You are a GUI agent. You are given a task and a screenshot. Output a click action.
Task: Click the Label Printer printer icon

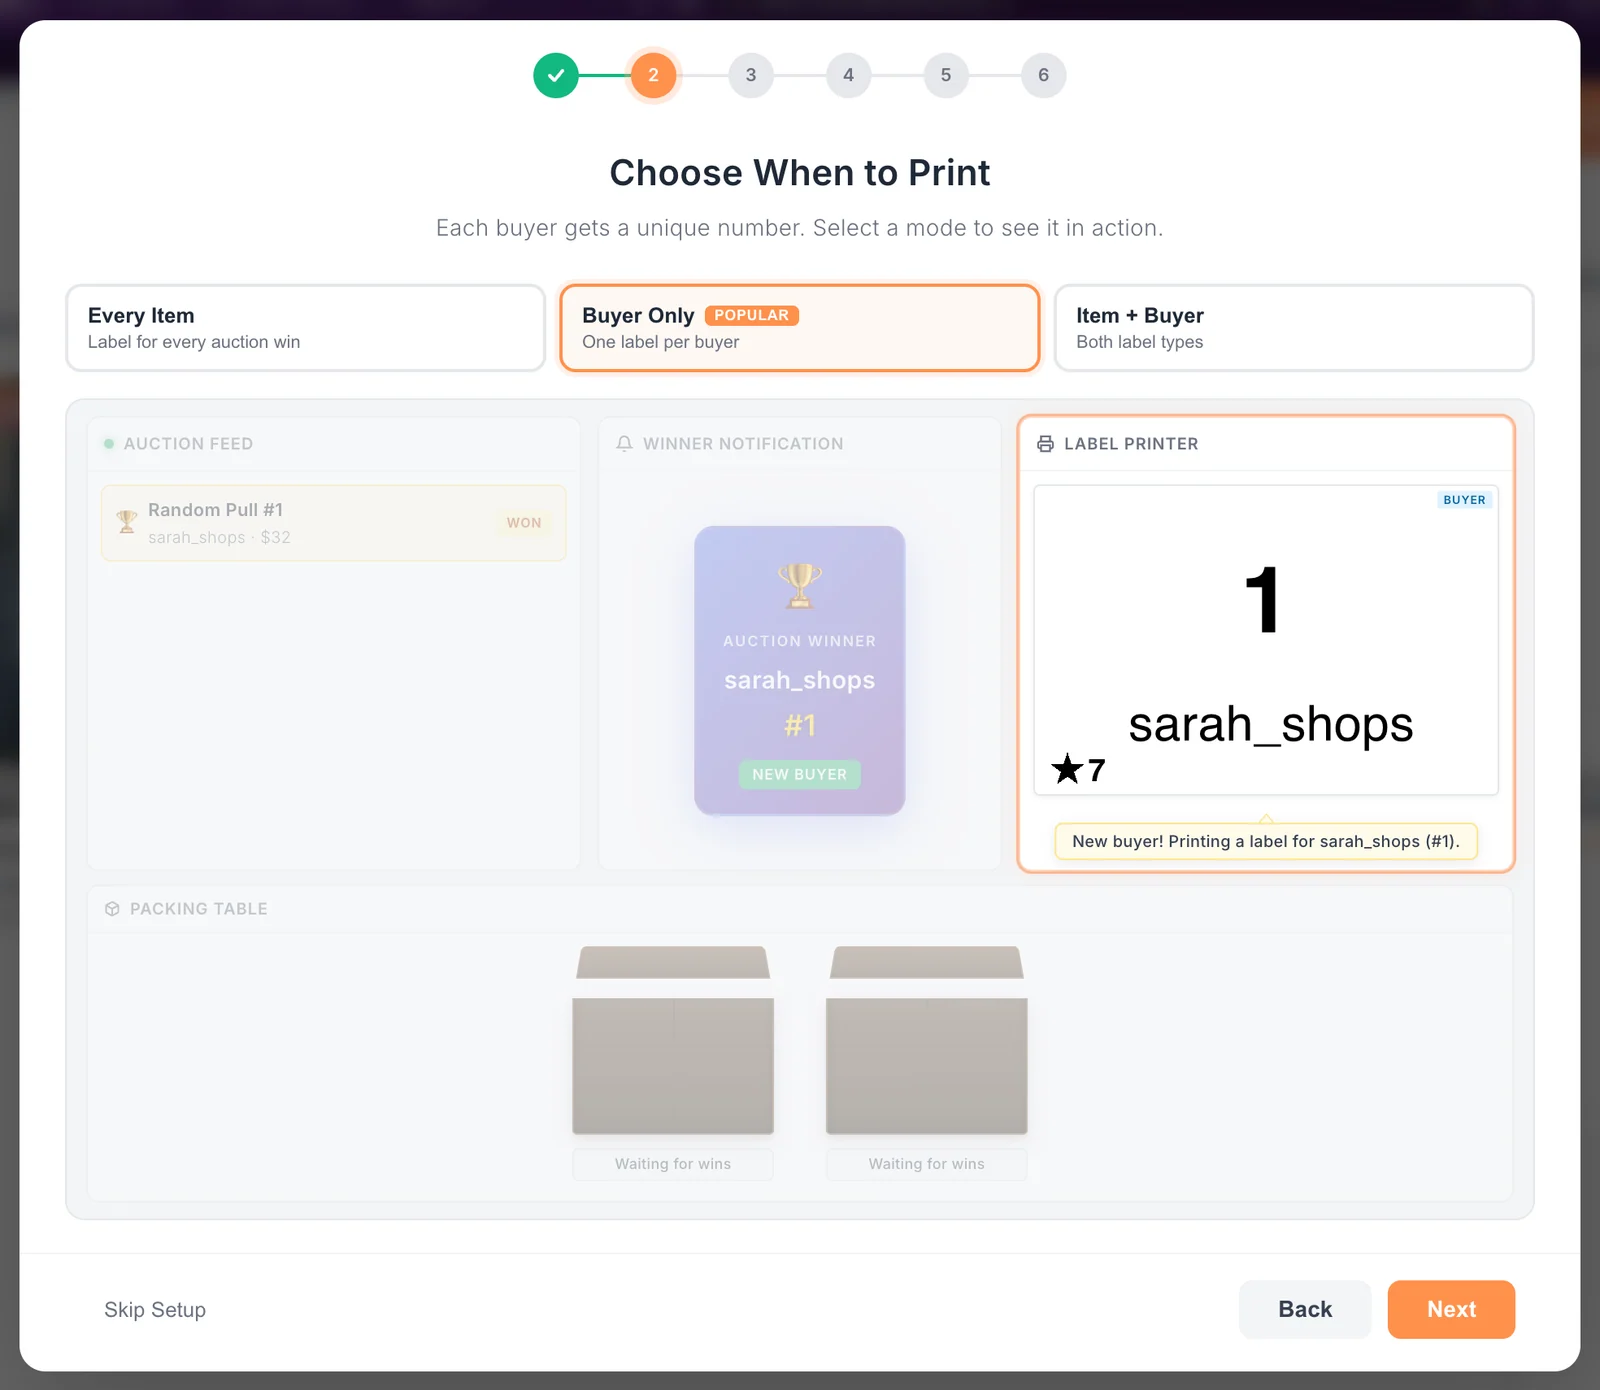click(1045, 444)
